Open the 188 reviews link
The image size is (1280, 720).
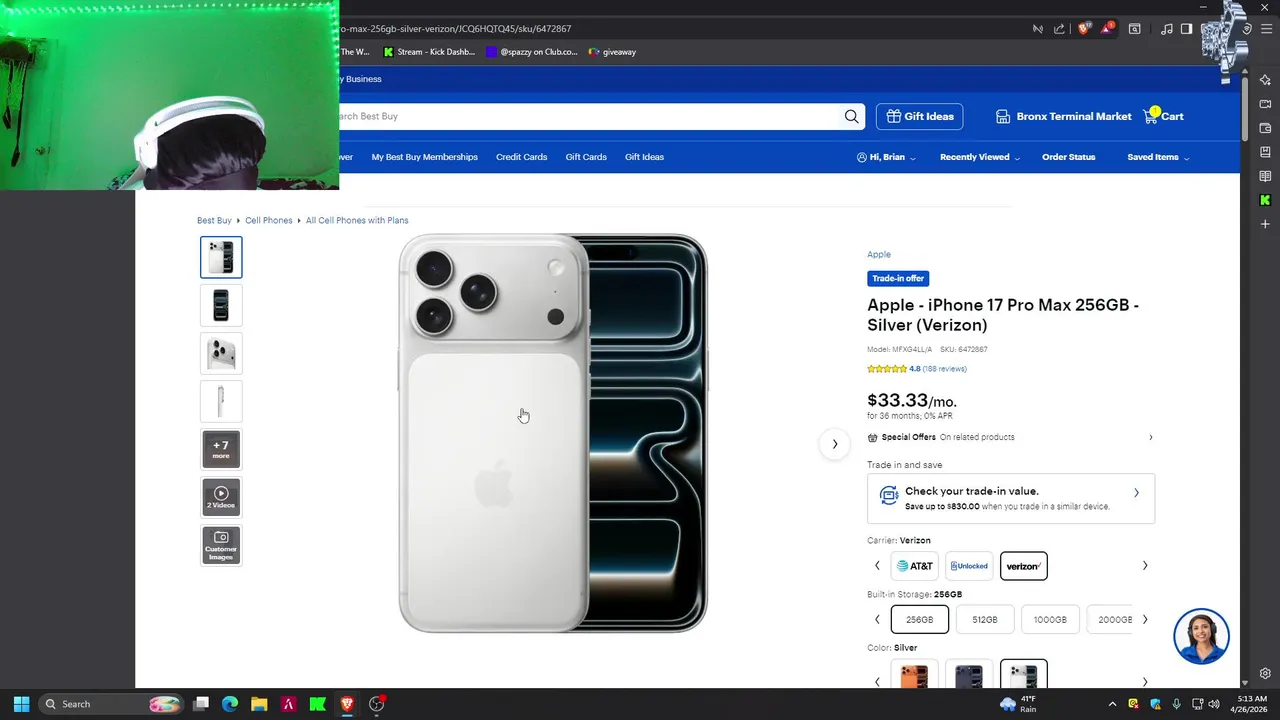[944, 369]
